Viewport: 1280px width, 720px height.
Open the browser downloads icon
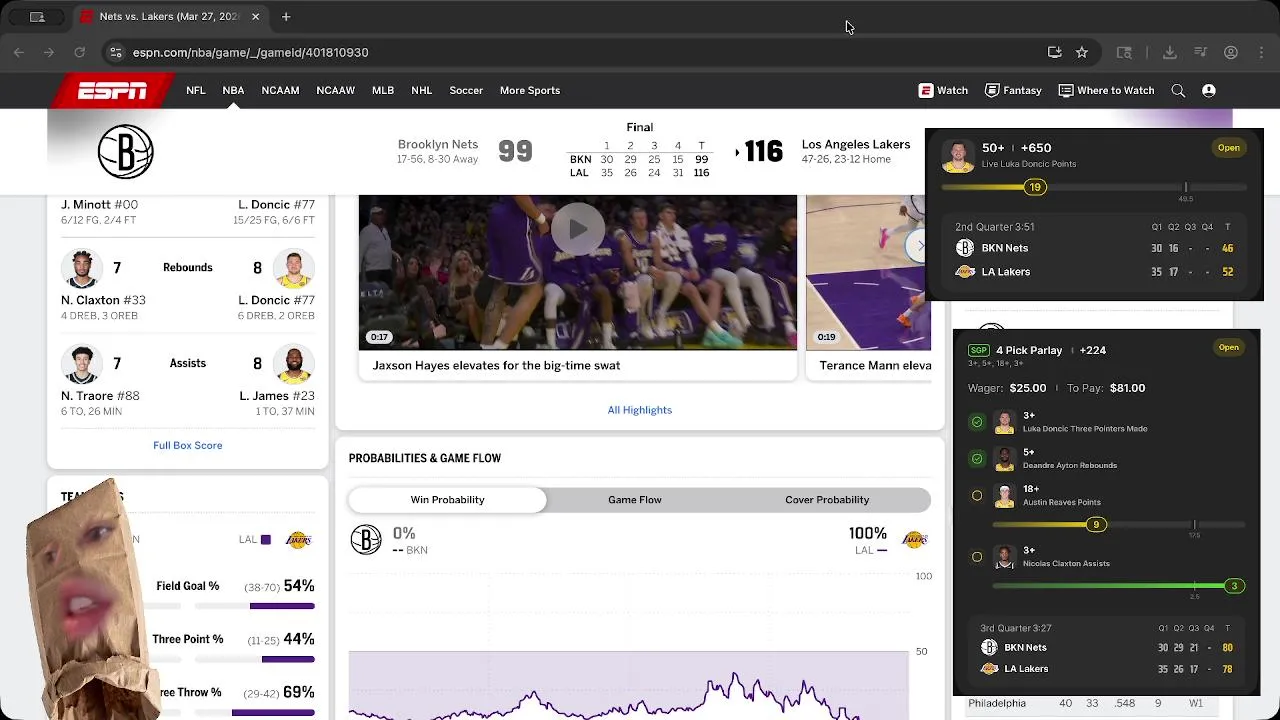1170,52
